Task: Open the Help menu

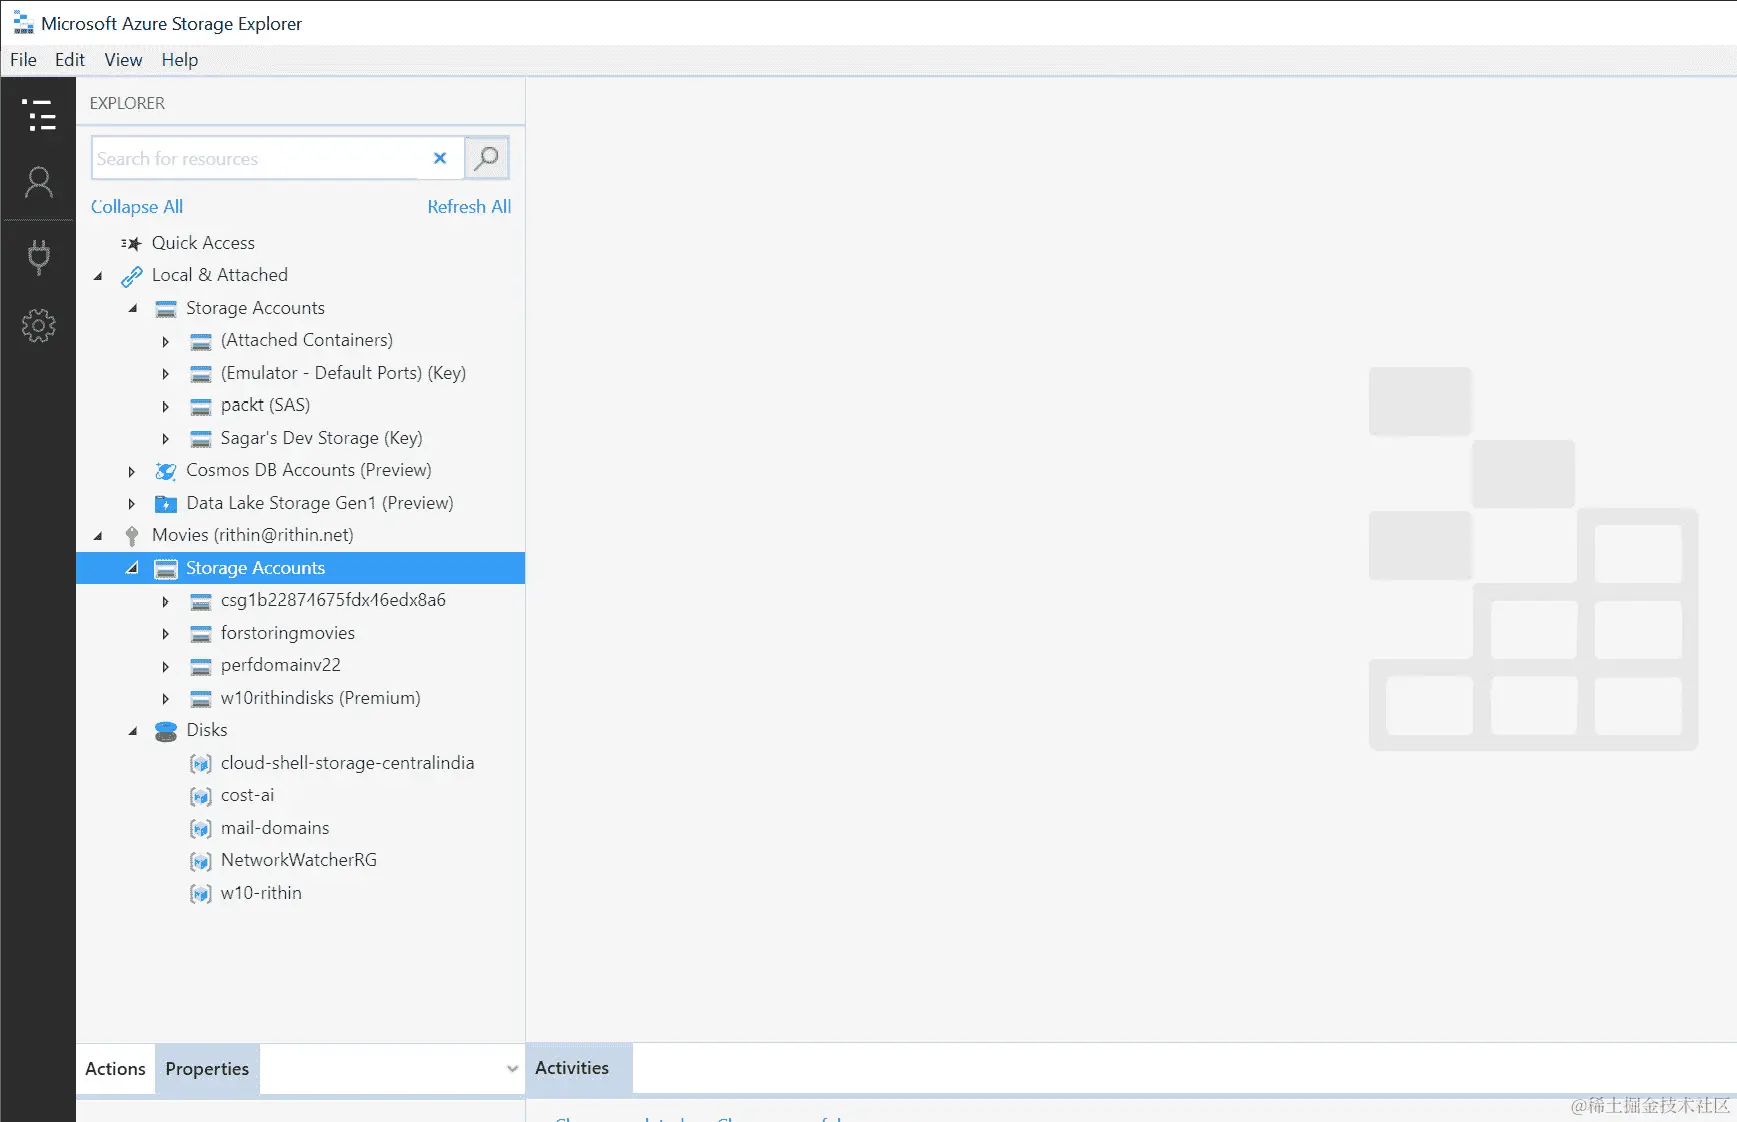Action: click(x=180, y=60)
